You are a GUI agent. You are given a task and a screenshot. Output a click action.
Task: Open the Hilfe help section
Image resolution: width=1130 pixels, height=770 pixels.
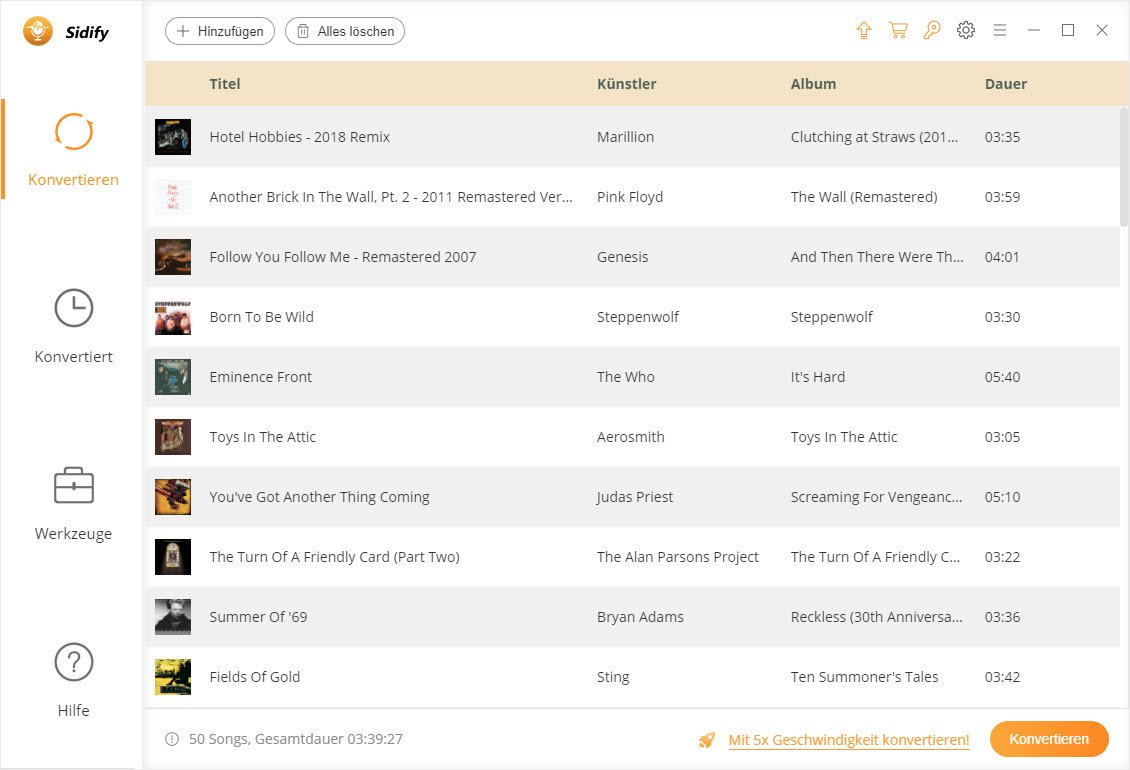pos(73,680)
